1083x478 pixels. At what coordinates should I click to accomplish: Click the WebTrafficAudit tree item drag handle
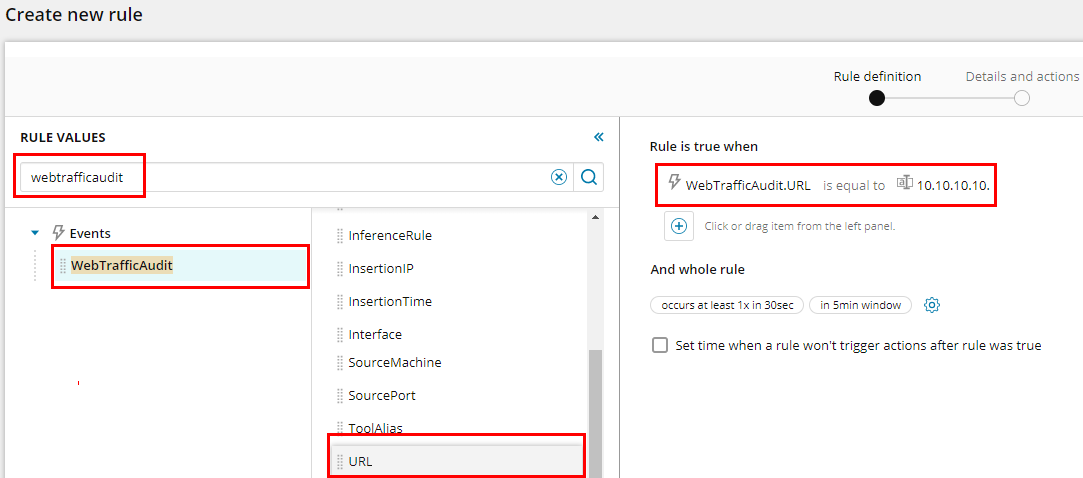63,266
